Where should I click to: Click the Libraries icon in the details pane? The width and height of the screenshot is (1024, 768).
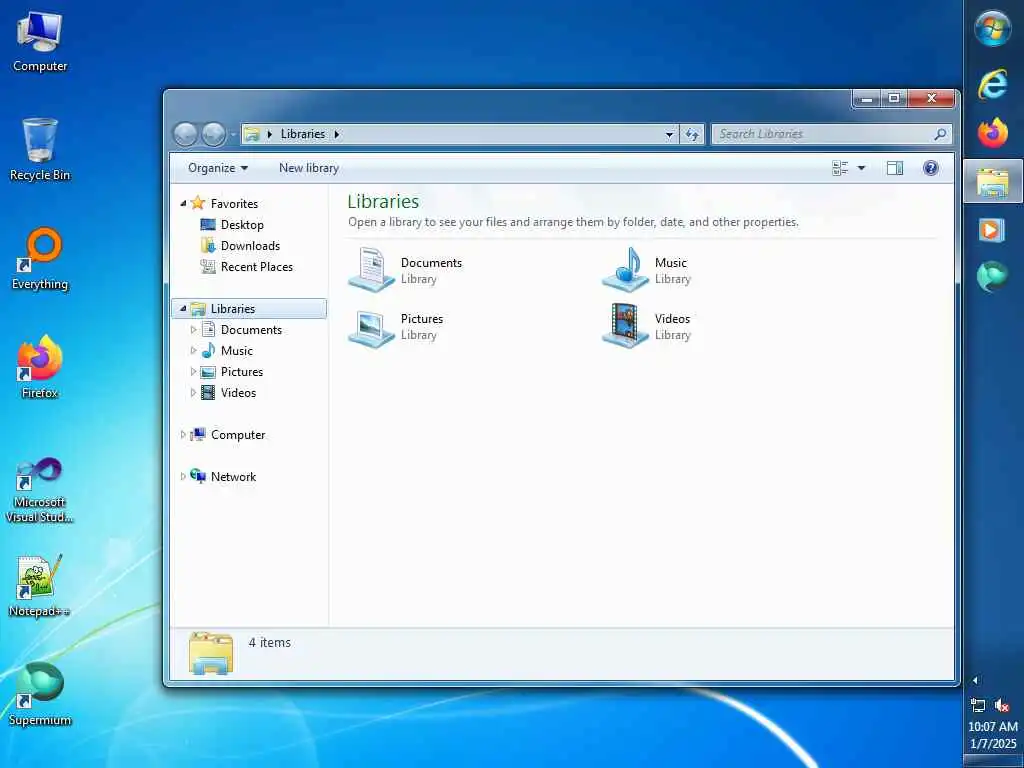click(210, 652)
